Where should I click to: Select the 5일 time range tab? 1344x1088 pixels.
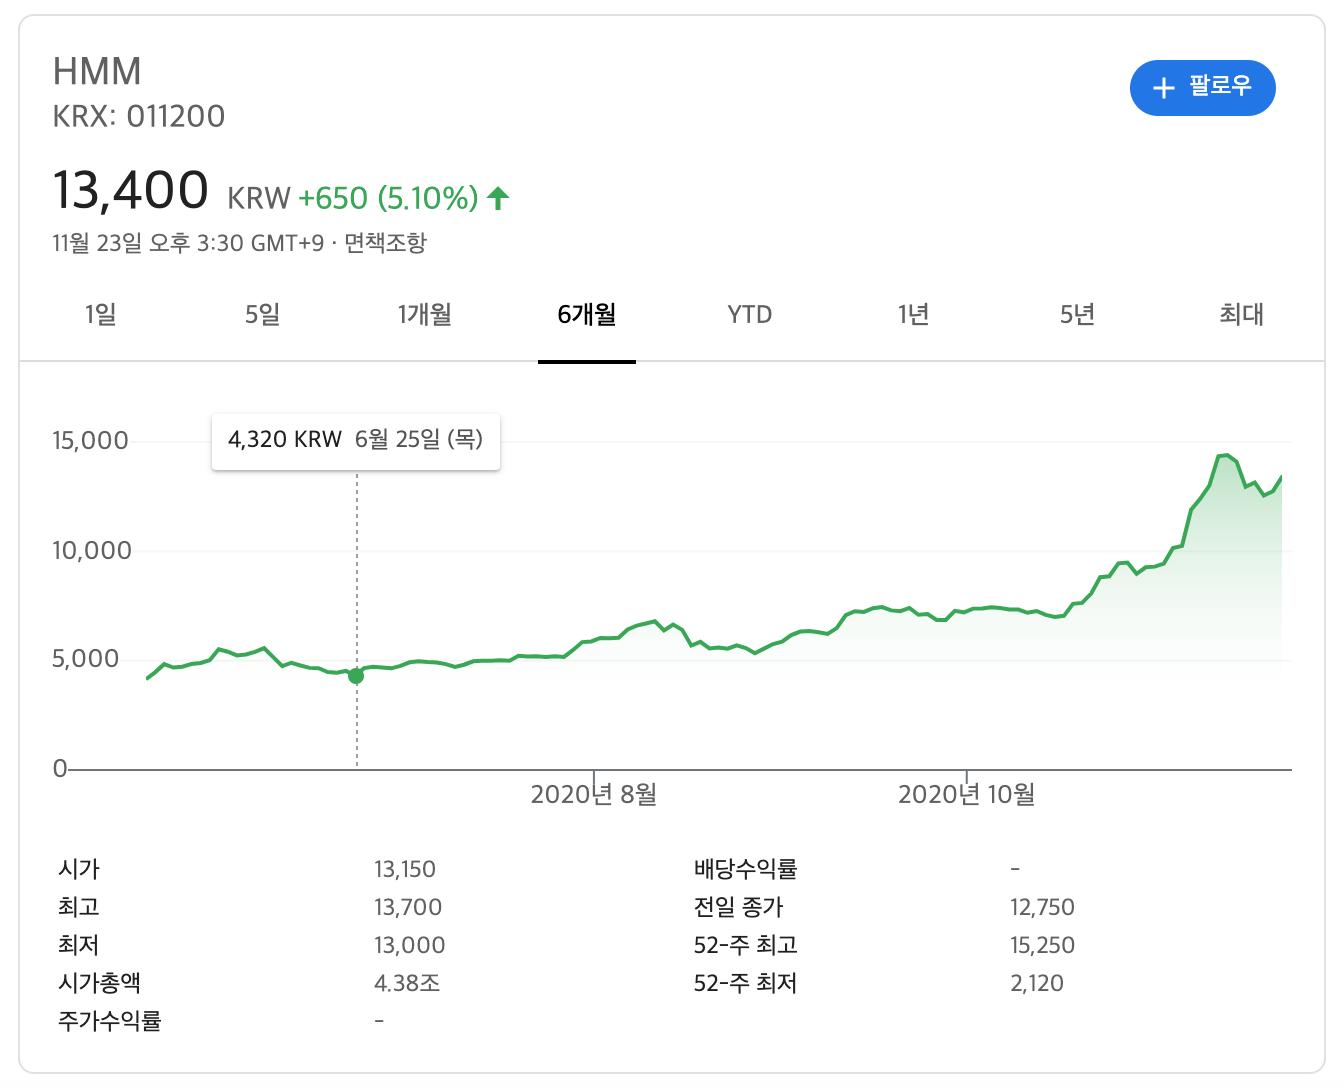point(262,315)
